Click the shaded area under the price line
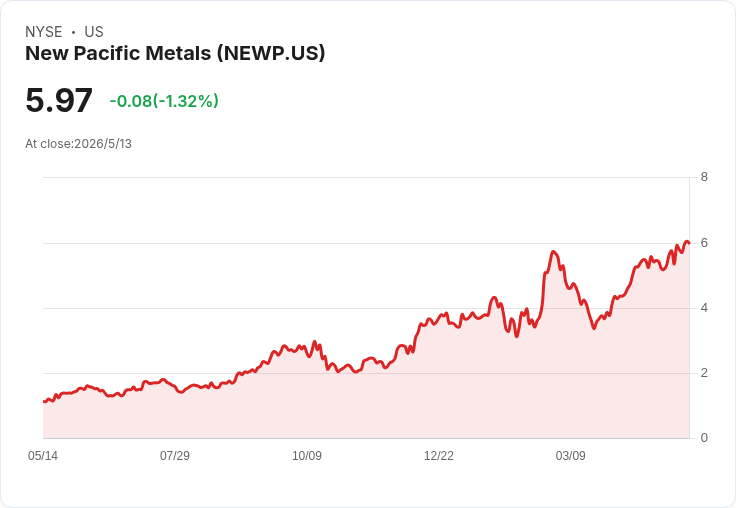Image resolution: width=736 pixels, height=508 pixels. tap(366, 408)
